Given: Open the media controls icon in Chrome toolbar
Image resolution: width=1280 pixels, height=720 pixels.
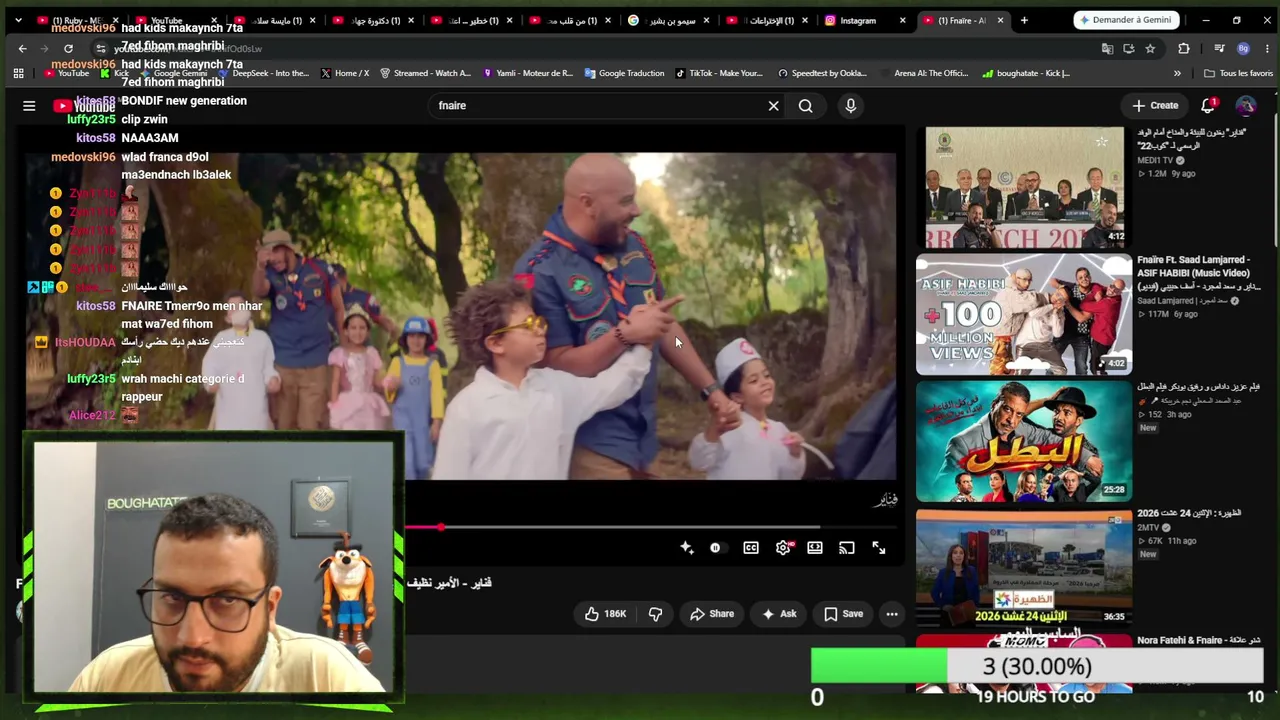Looking at the screenshot, I should click(x=1219, y=48).
